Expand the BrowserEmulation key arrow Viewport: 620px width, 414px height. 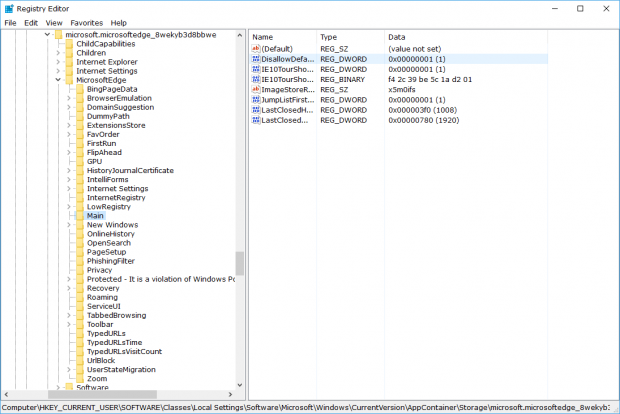pos(69,98)
